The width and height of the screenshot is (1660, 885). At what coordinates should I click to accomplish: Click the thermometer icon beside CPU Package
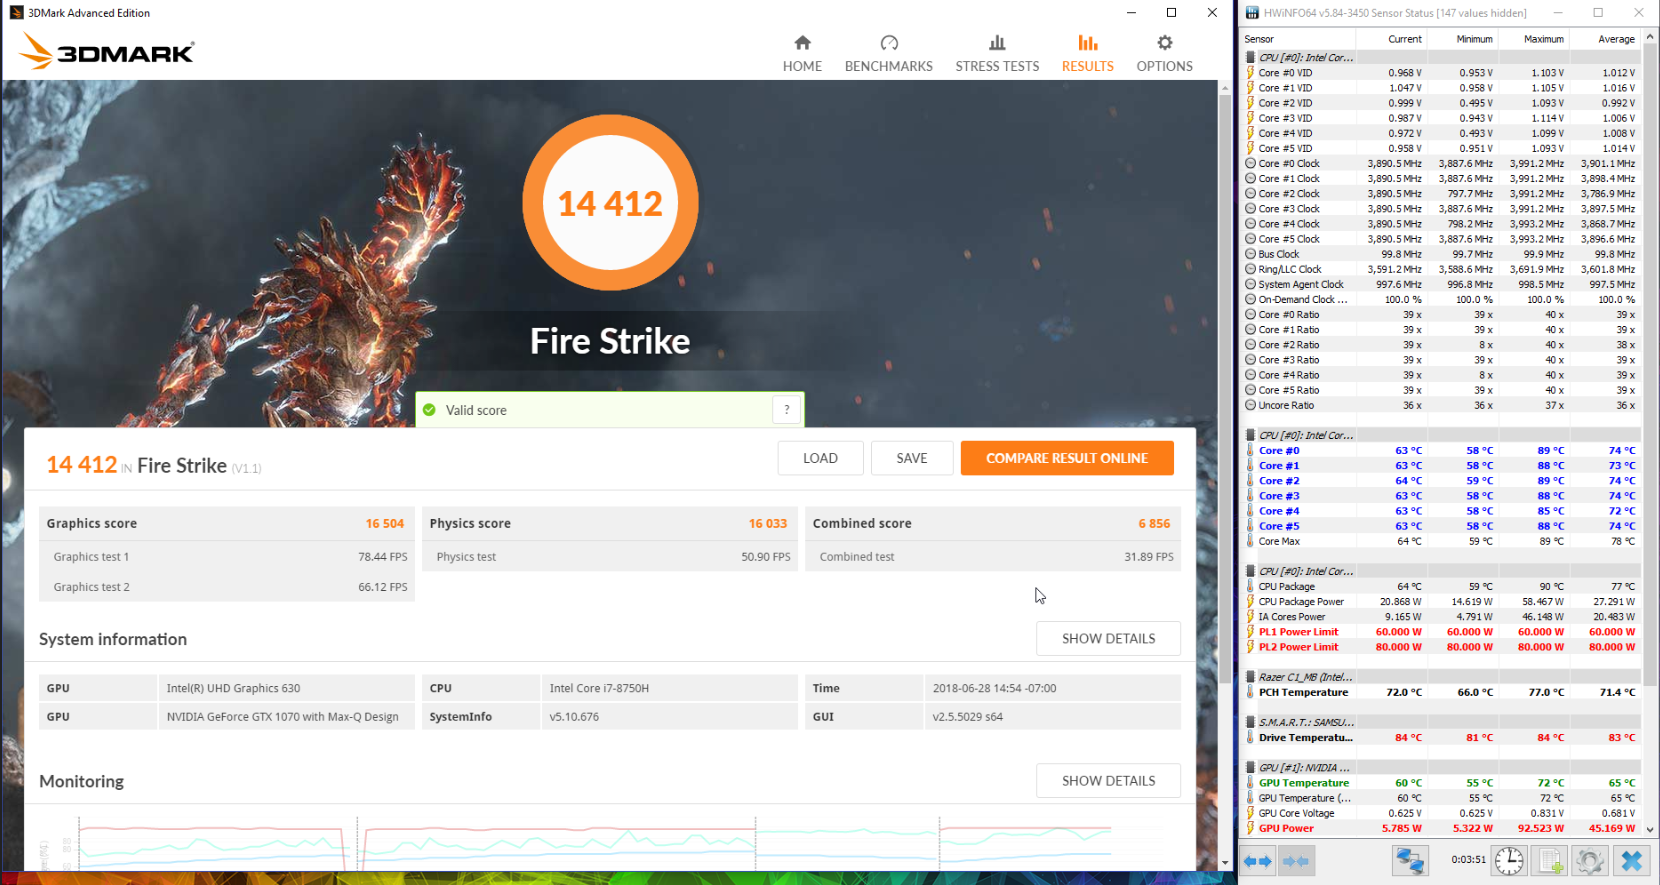tap(1250, 587)
